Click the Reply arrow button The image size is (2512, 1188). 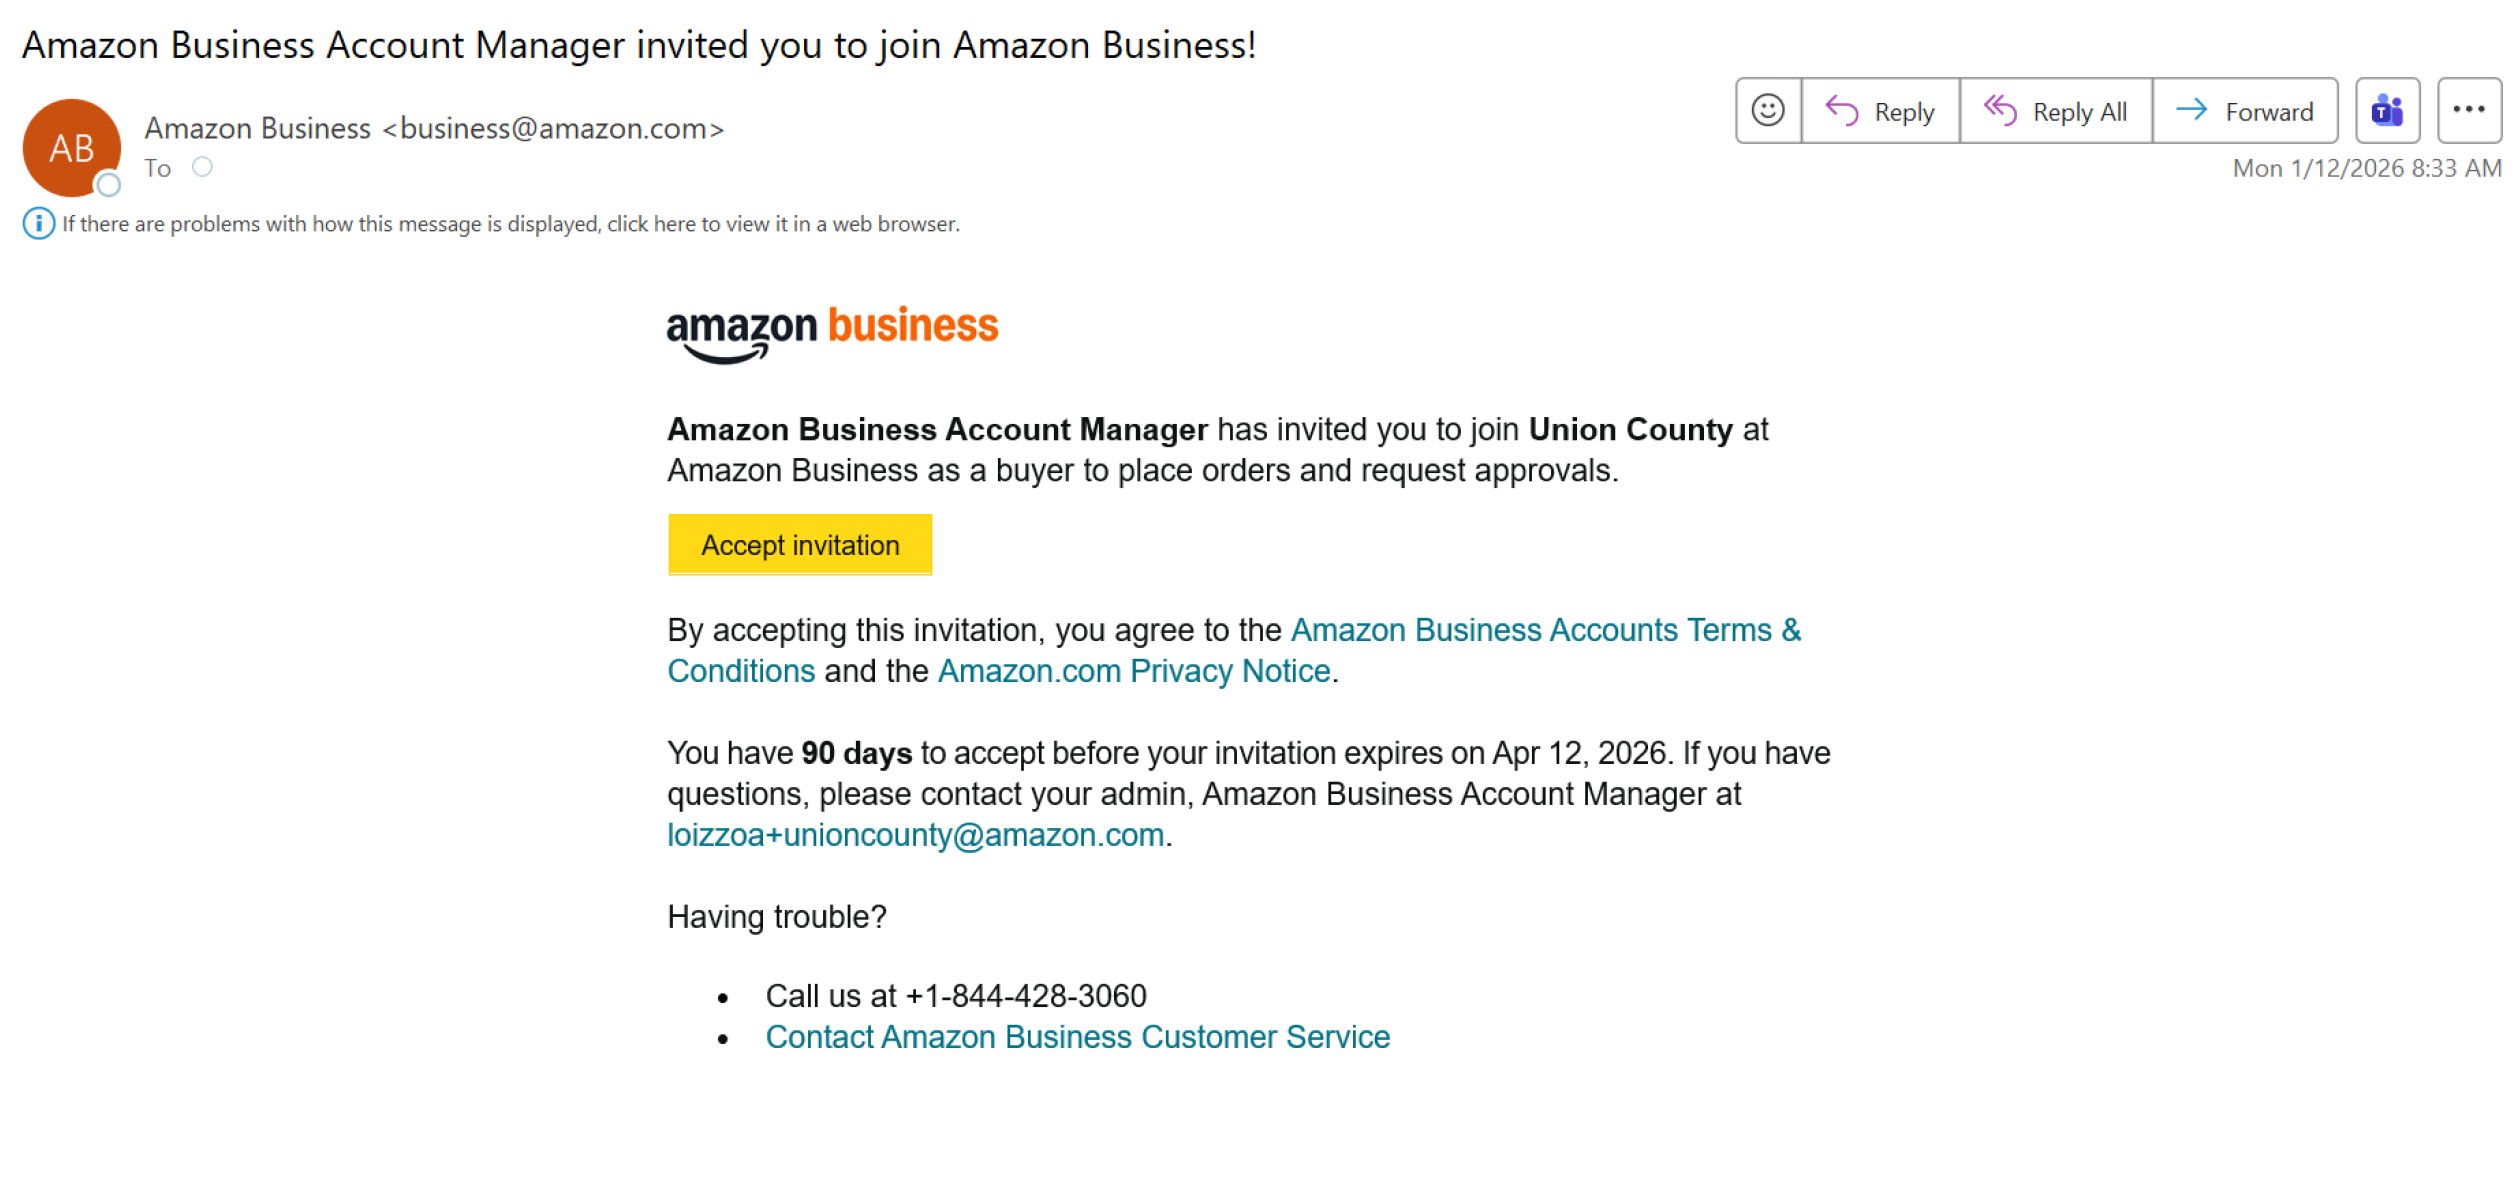click(1880, 111)
